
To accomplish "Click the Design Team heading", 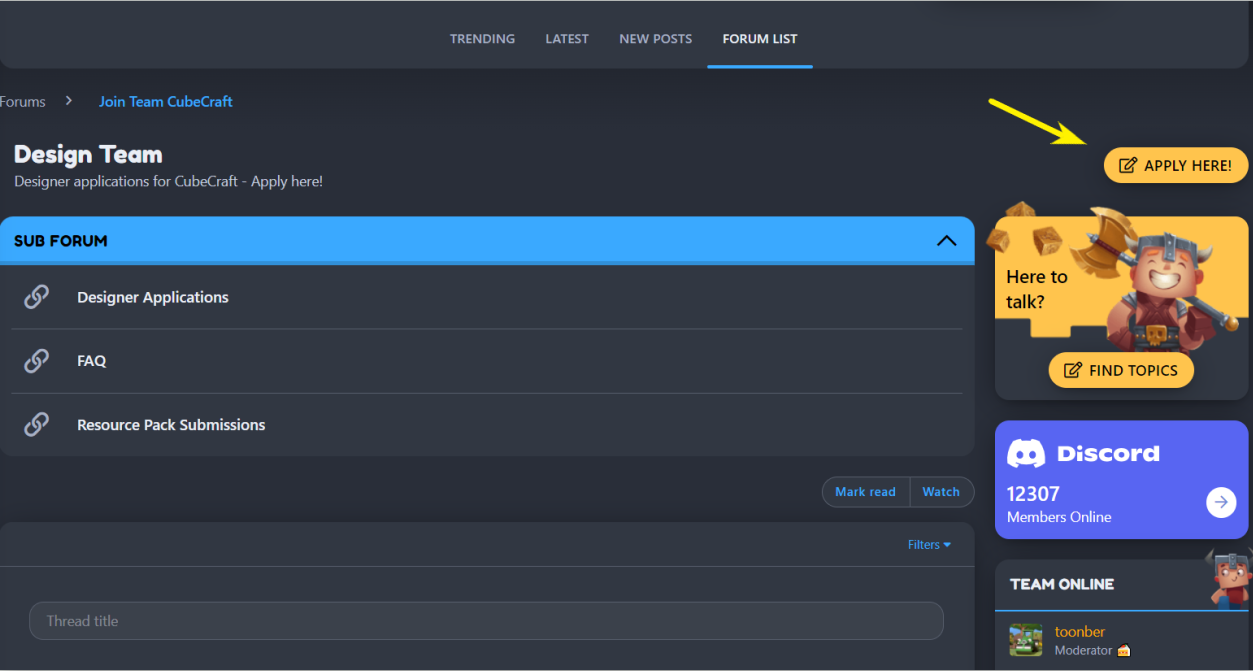I will click(88, 155).
